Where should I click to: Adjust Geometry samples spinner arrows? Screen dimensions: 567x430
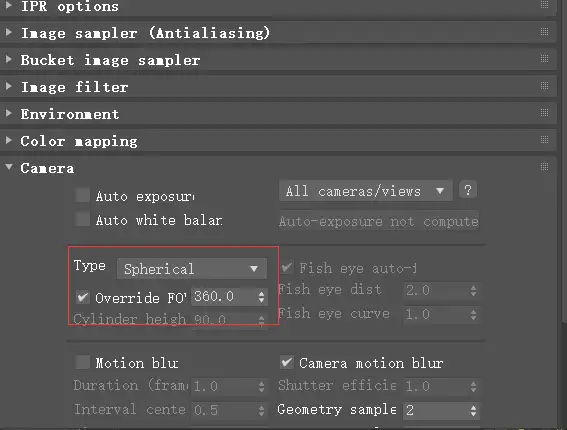pos(473,410)
